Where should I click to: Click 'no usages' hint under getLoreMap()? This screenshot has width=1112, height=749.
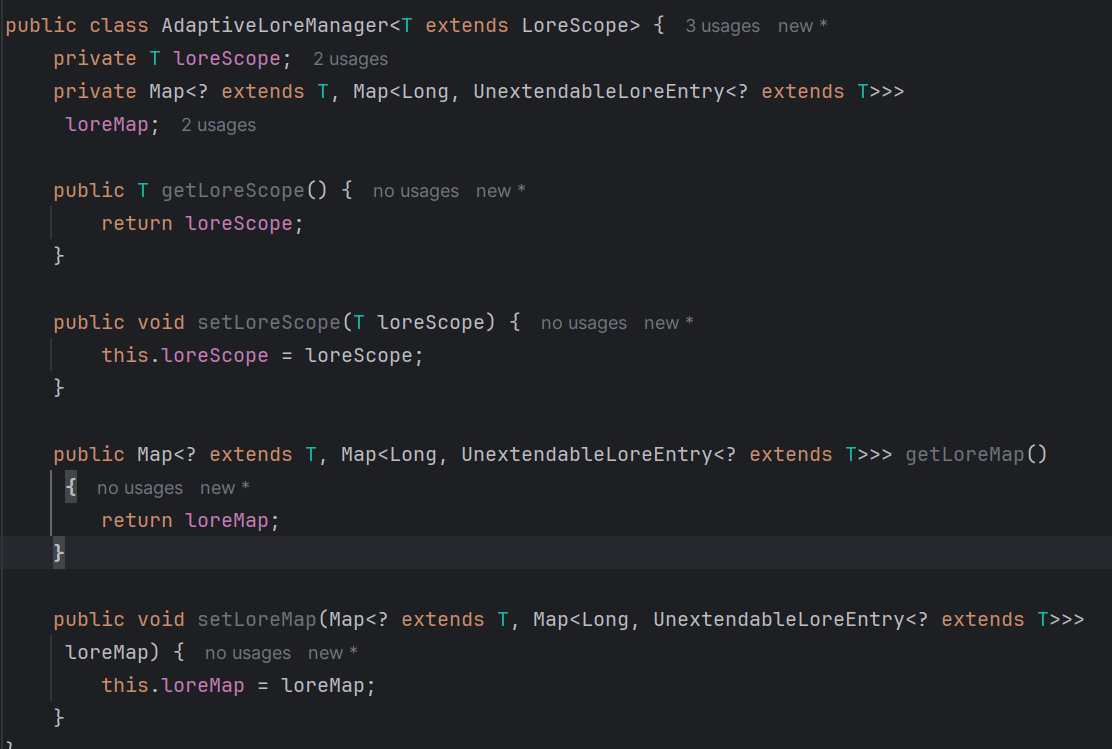point(140,488)
